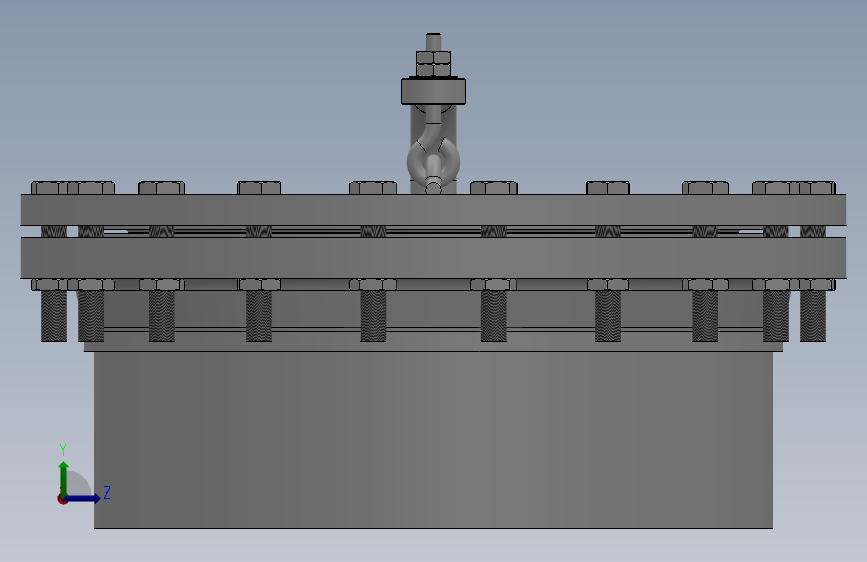Click the red X axis dot at the triad origin

pyautogui.click(x=62, y=499)
